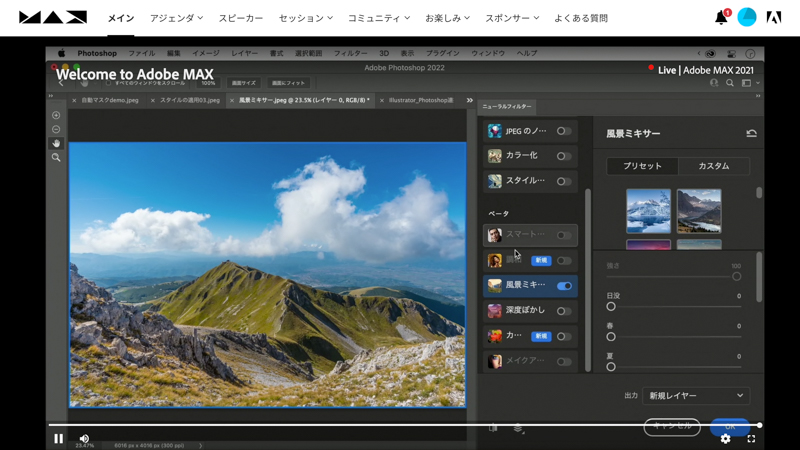Image resolution: width=800 pixels, height=450 pixels.
Task: Switch to the プリセット tab
Action: pos(642,166)
